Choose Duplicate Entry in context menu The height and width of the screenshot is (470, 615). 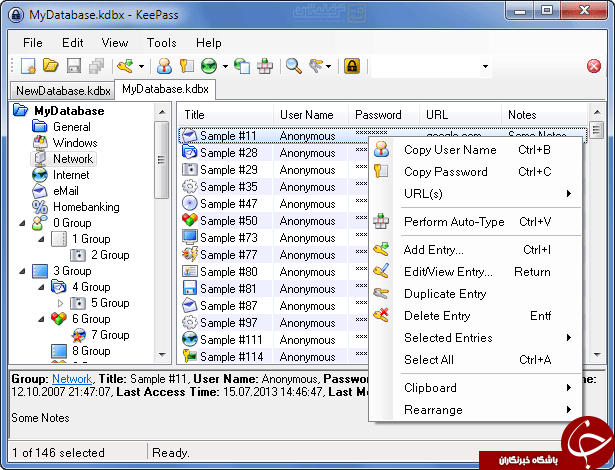(x=475, y=294)
